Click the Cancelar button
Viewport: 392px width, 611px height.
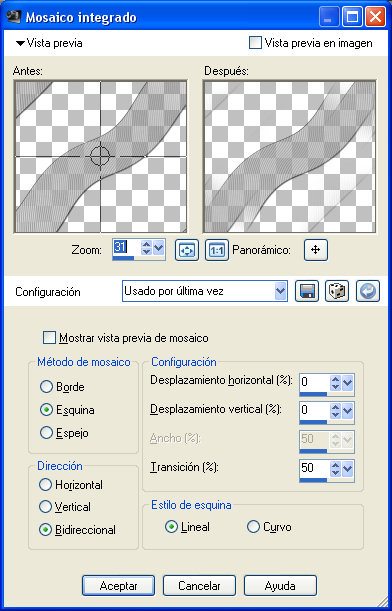coord(199,586)
